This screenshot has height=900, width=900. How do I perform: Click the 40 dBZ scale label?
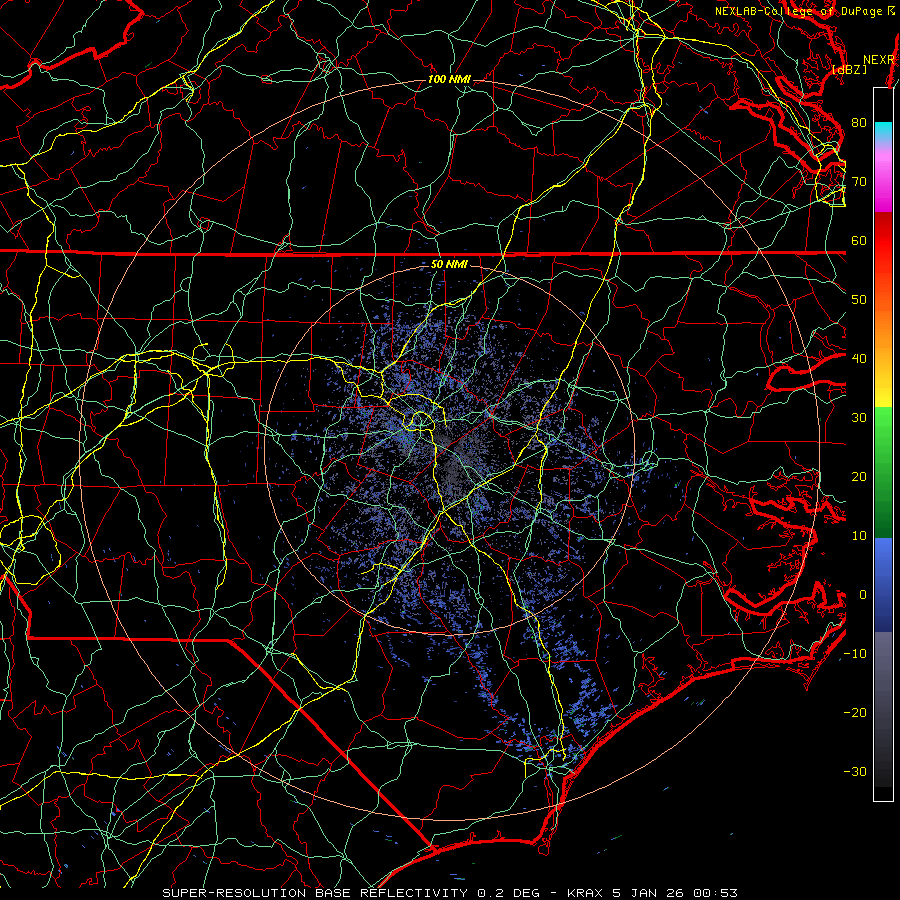click(859, 359)
